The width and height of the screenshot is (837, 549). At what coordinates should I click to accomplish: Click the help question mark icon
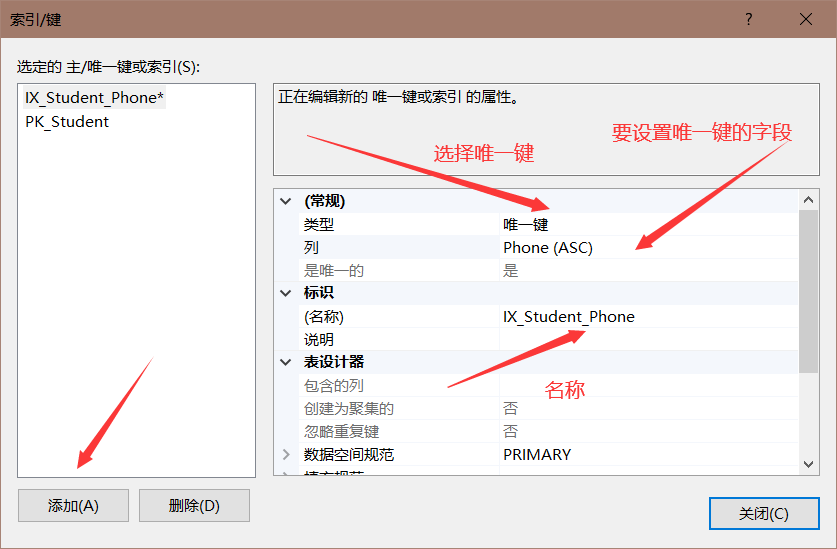tap(749, 19)
